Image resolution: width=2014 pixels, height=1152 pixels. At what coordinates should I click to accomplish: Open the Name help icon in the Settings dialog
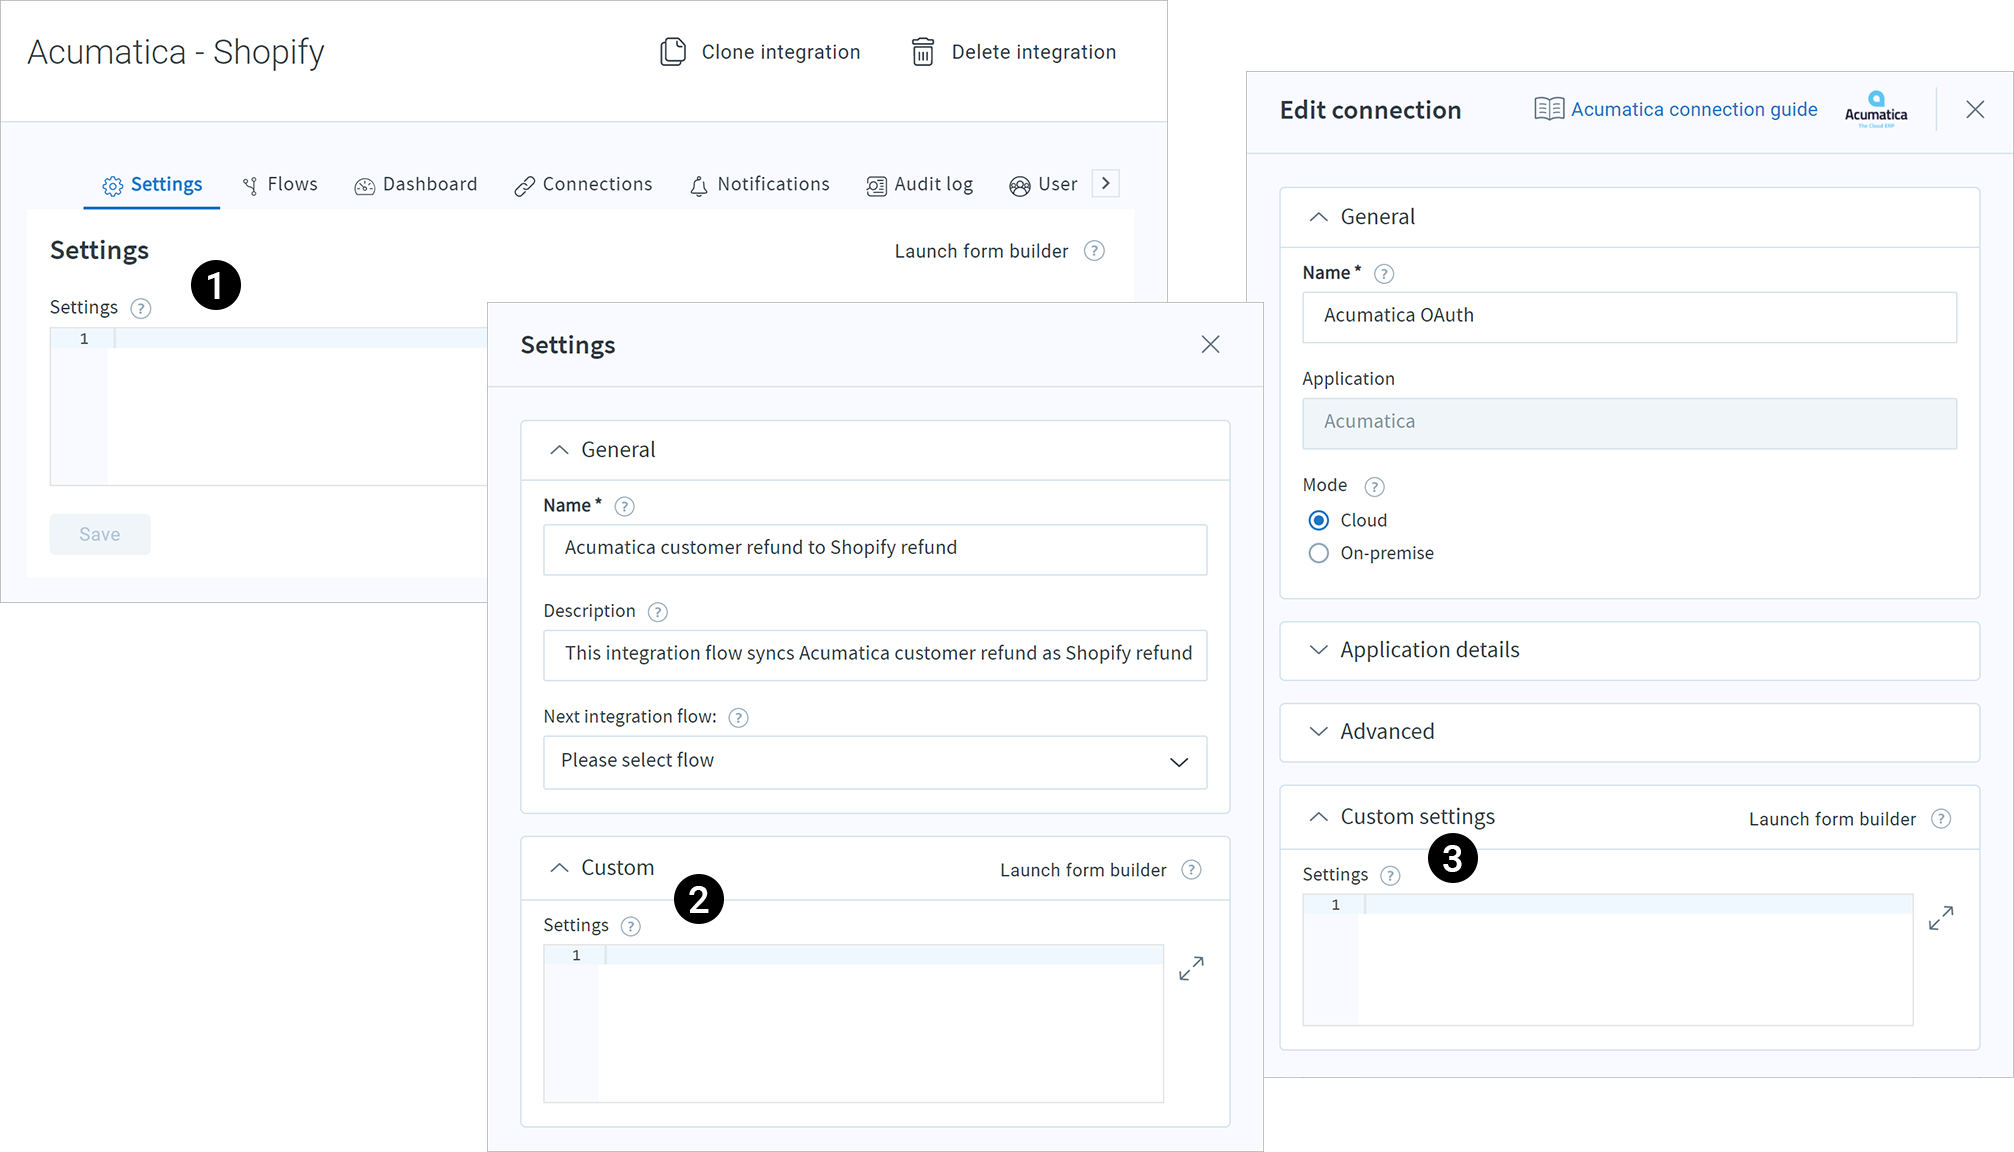[624, 506]
